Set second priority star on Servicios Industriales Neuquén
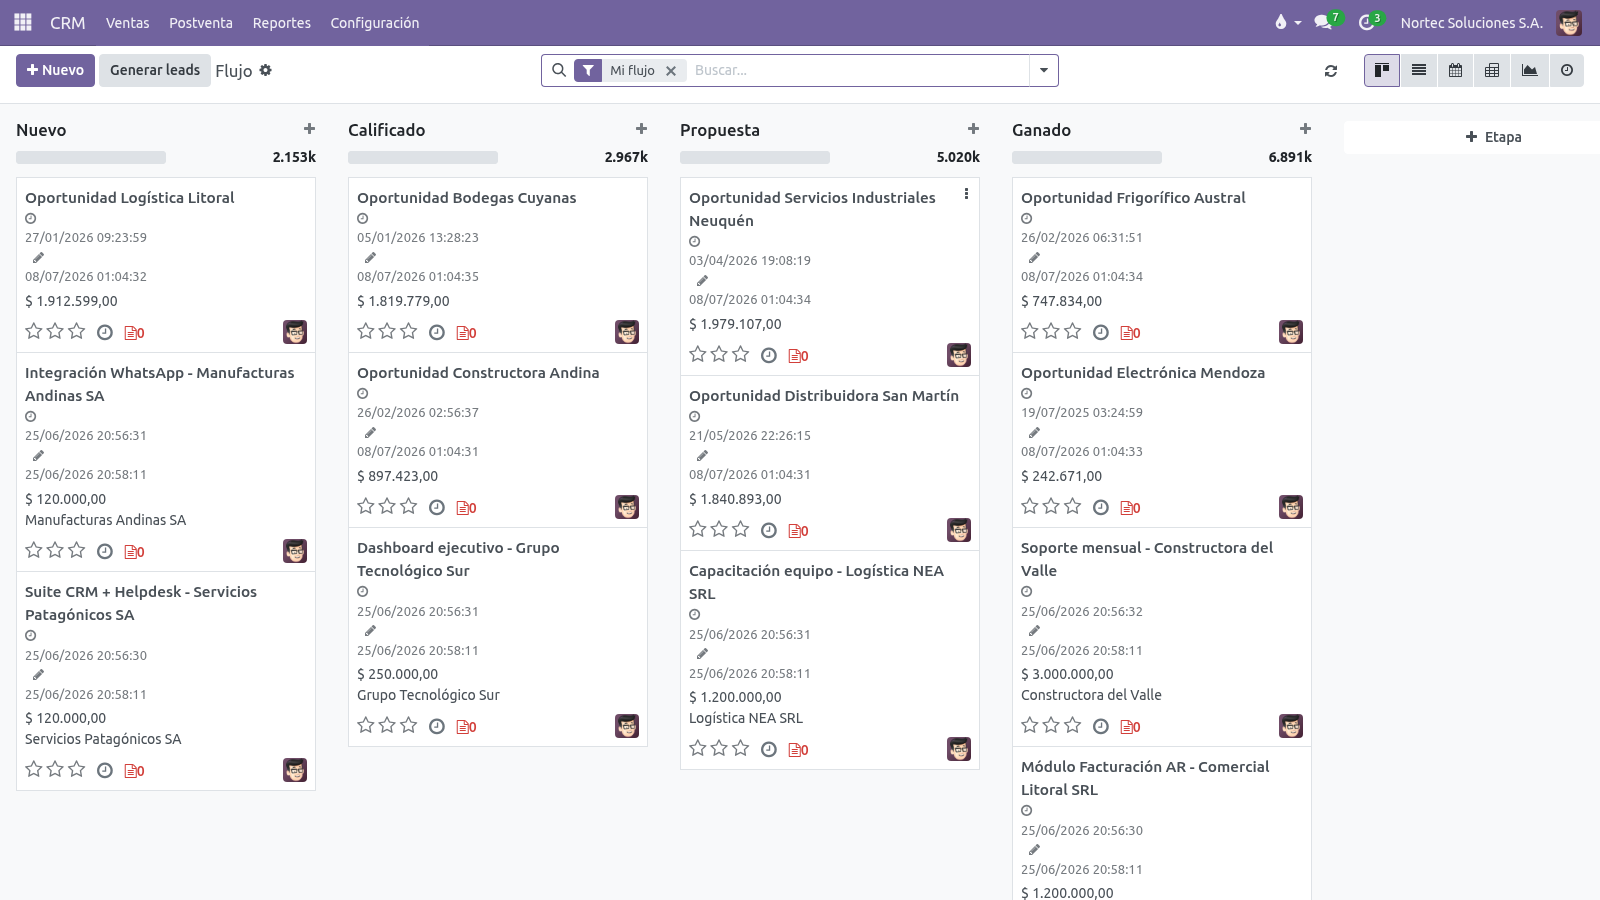The height and width of the screenshot is (900, 1600). click(x=720, y=354)
